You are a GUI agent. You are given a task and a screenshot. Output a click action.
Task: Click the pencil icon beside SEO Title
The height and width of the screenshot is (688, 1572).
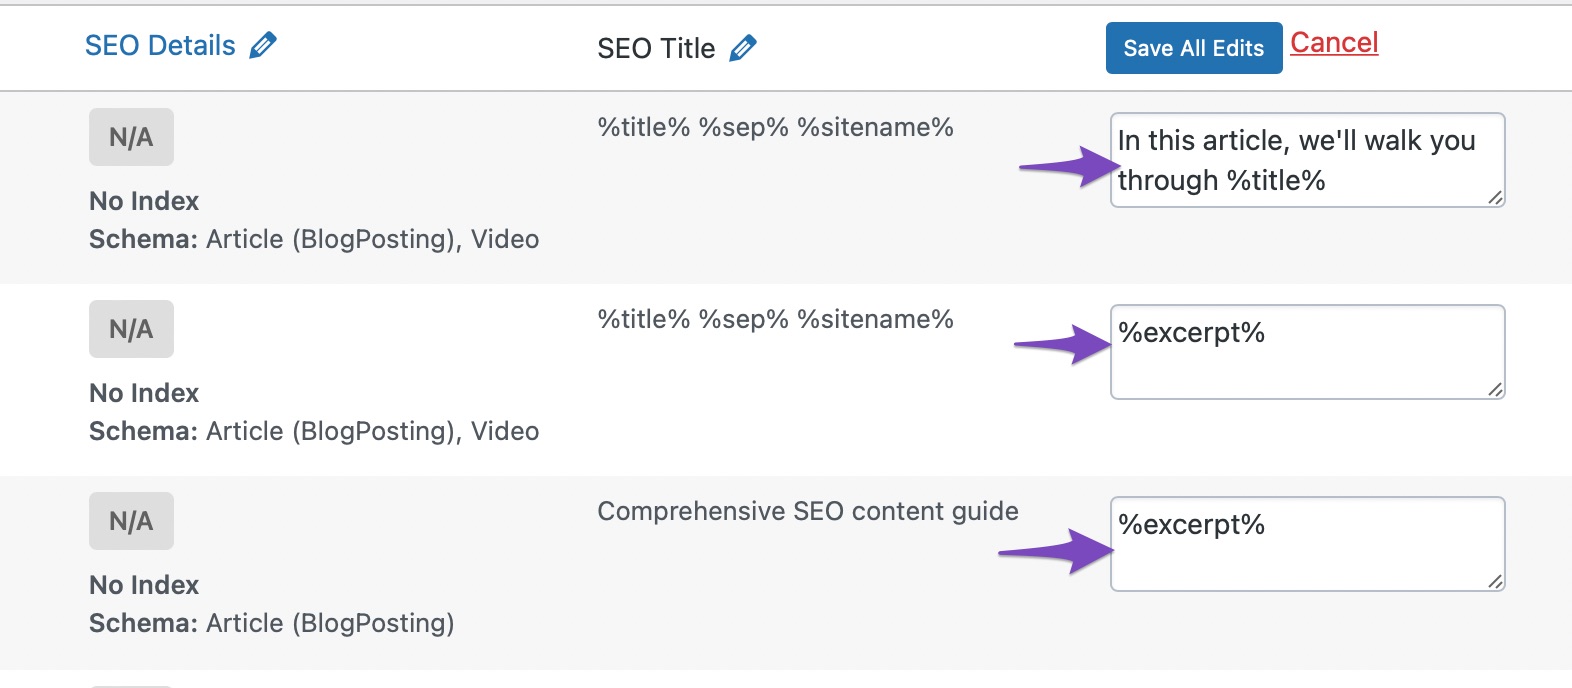(743, 48)
